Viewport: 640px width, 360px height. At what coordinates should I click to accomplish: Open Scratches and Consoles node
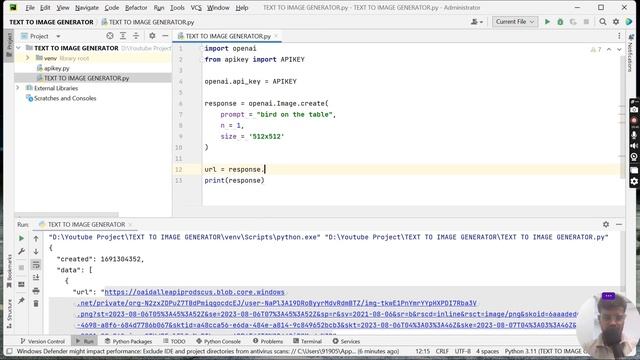pos(65,98)
